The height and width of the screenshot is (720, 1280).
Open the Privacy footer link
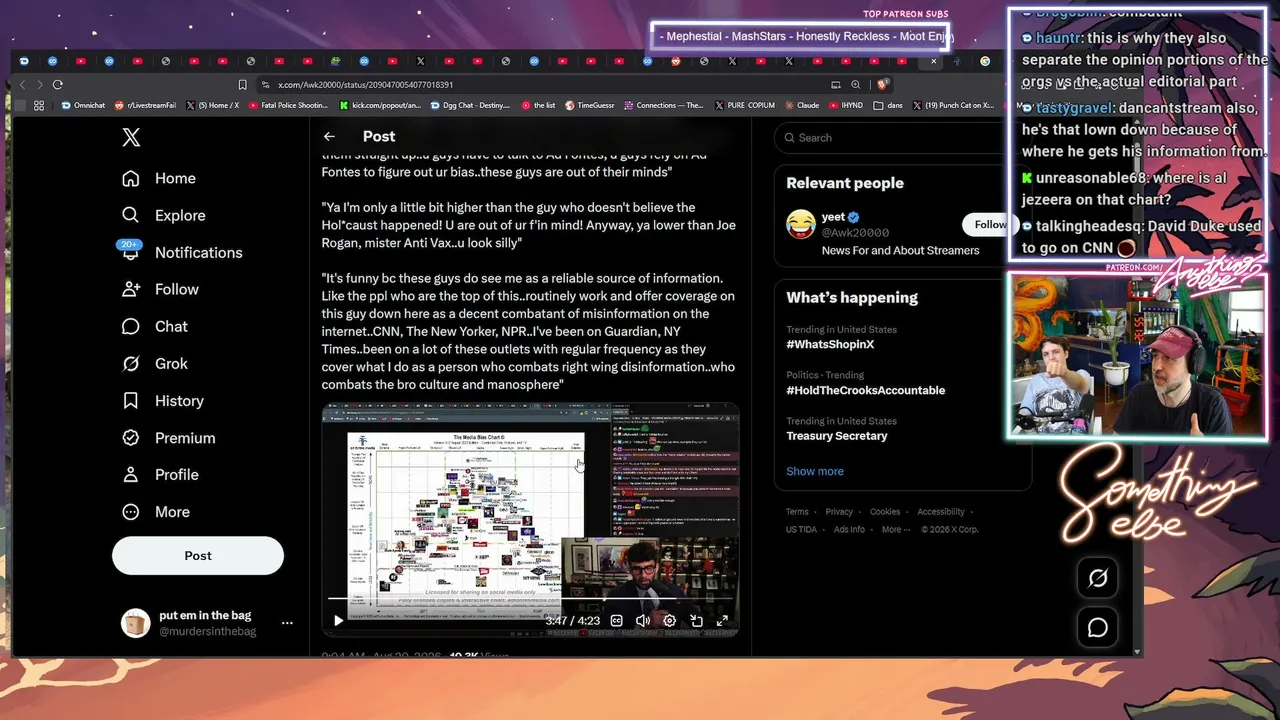point(839,512)
